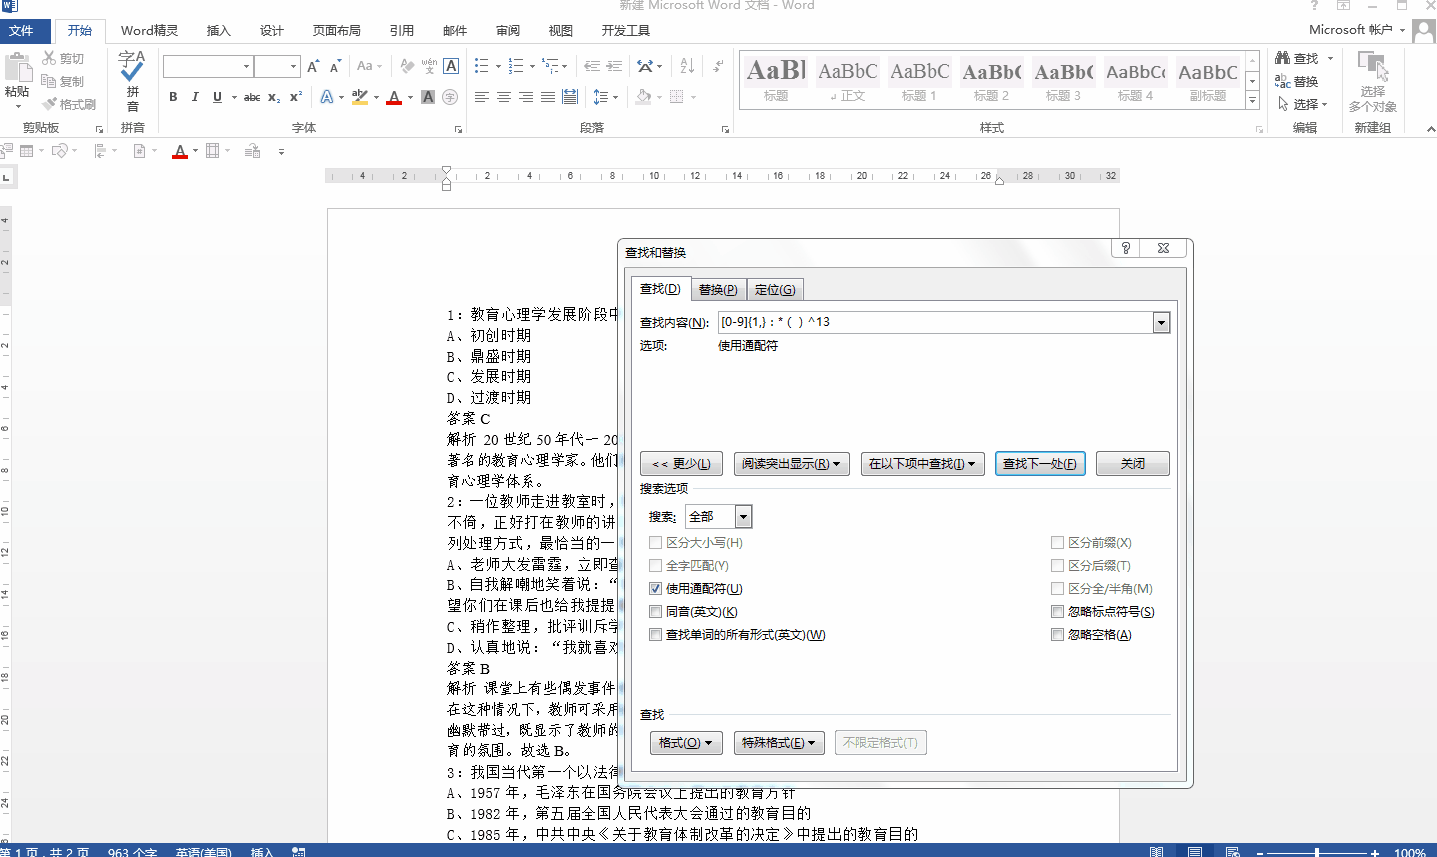Screen dimensions: 1437x857
Task: Check the 区分大小写(H) match case checkbox
Action: coord(656,543)
